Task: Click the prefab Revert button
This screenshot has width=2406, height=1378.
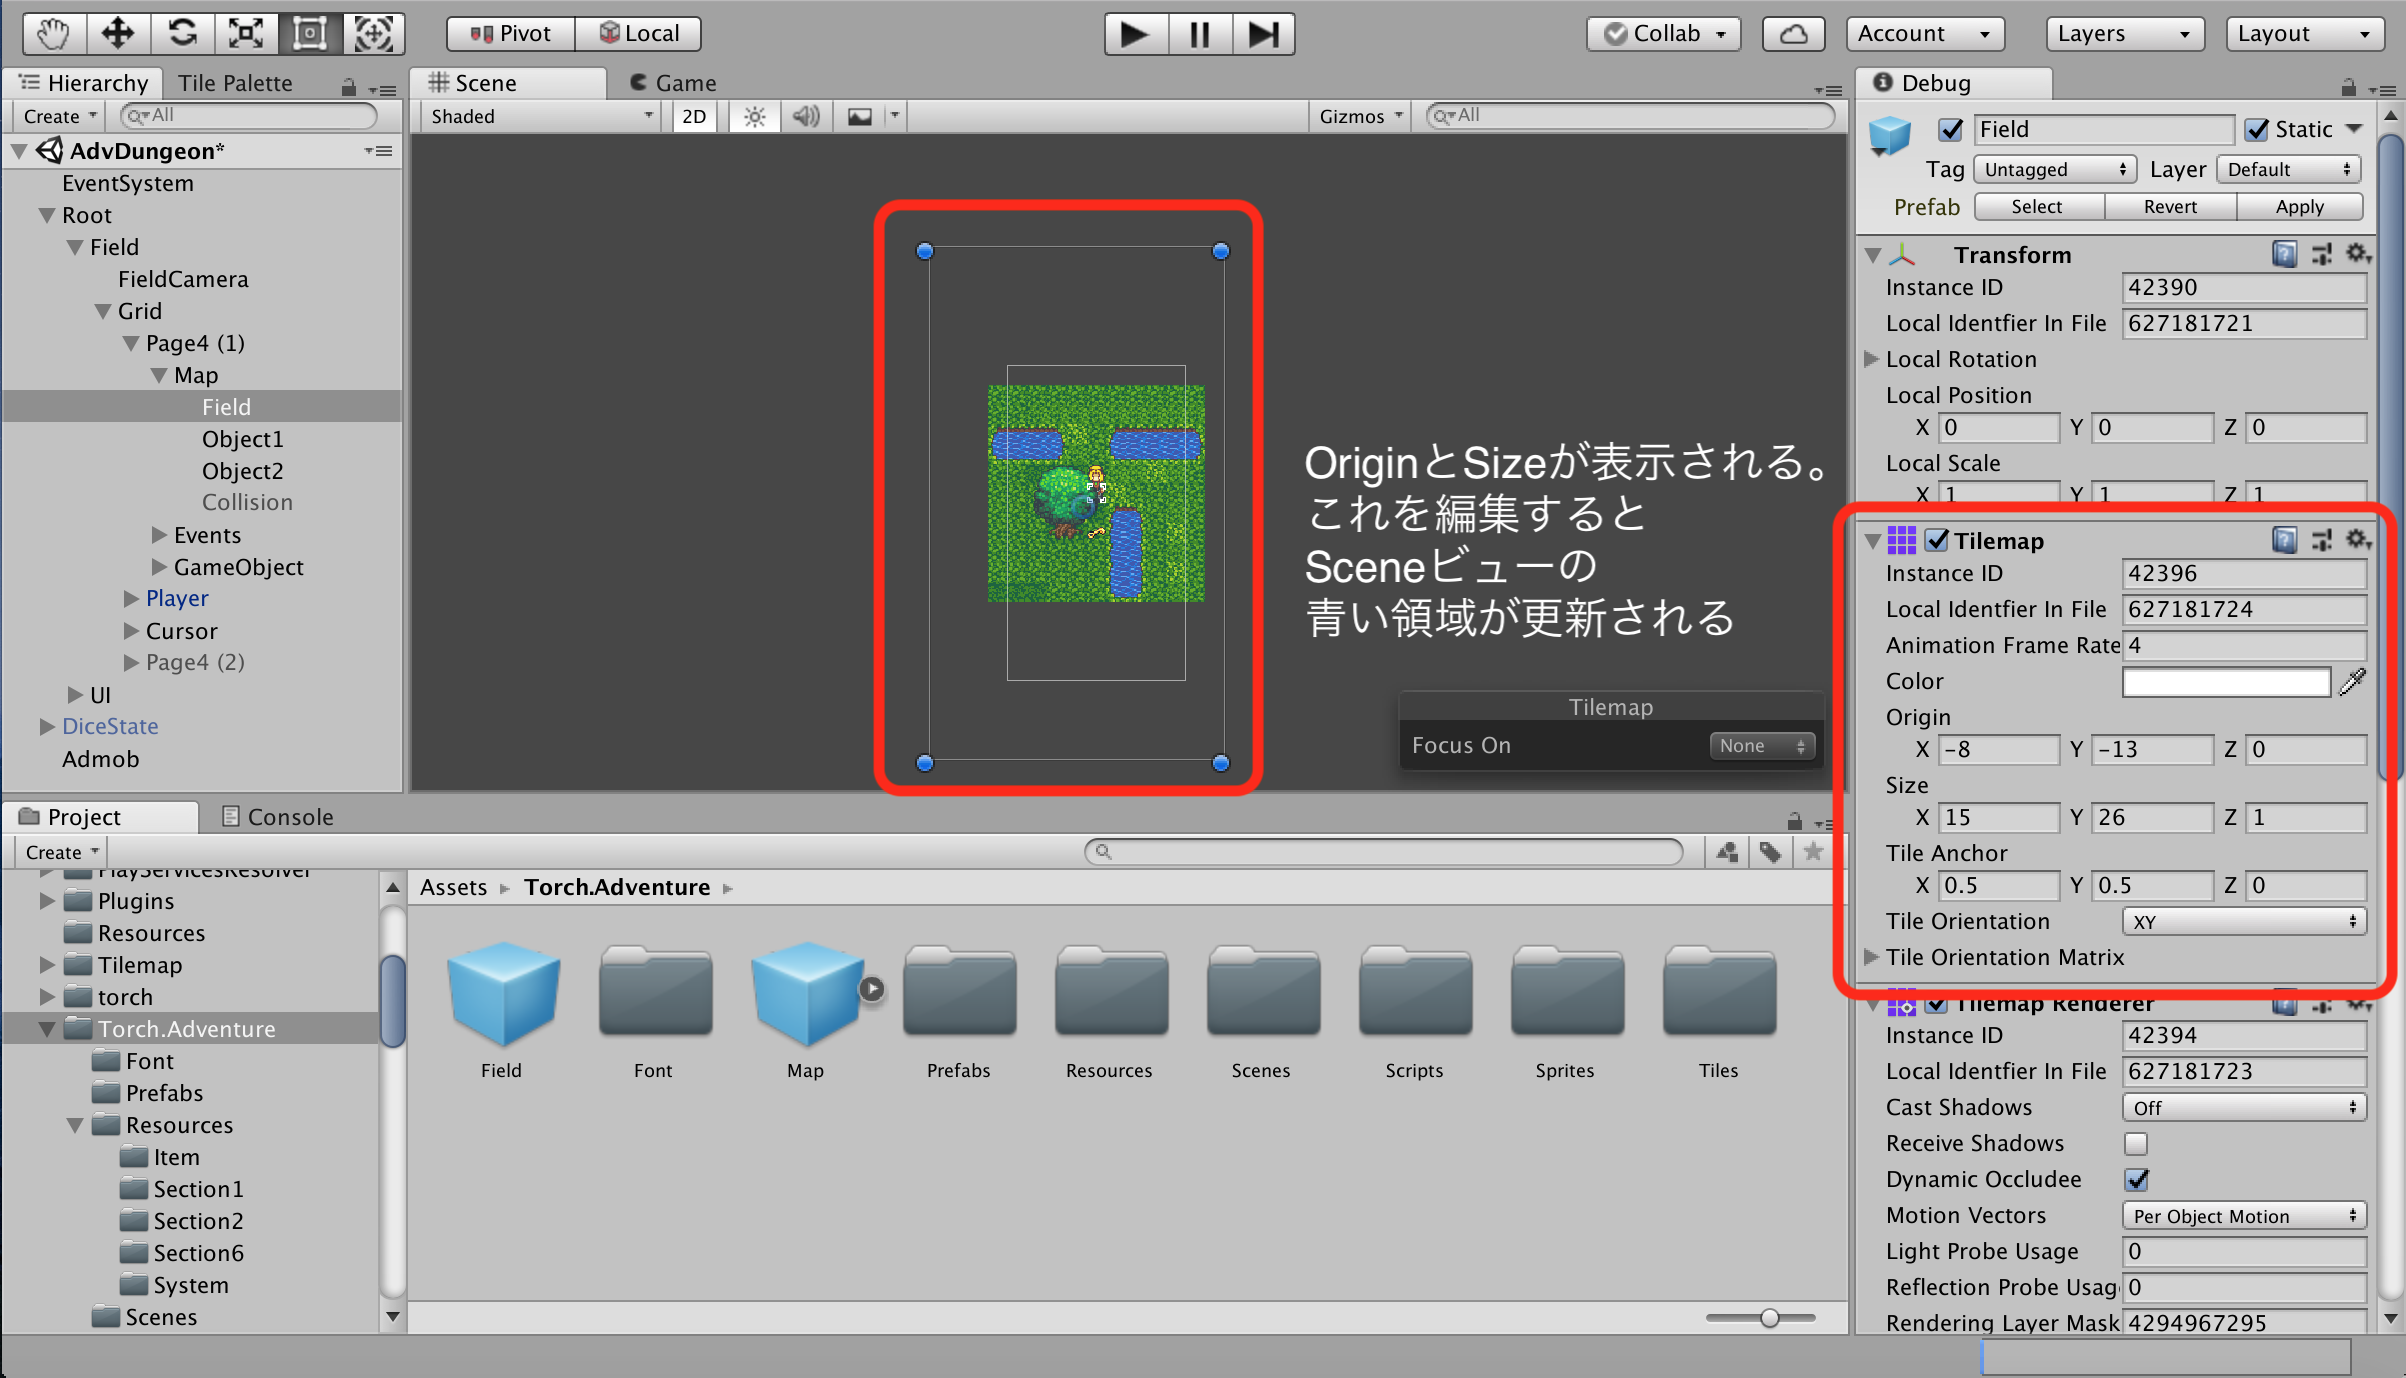Action: click(2170, 207)
